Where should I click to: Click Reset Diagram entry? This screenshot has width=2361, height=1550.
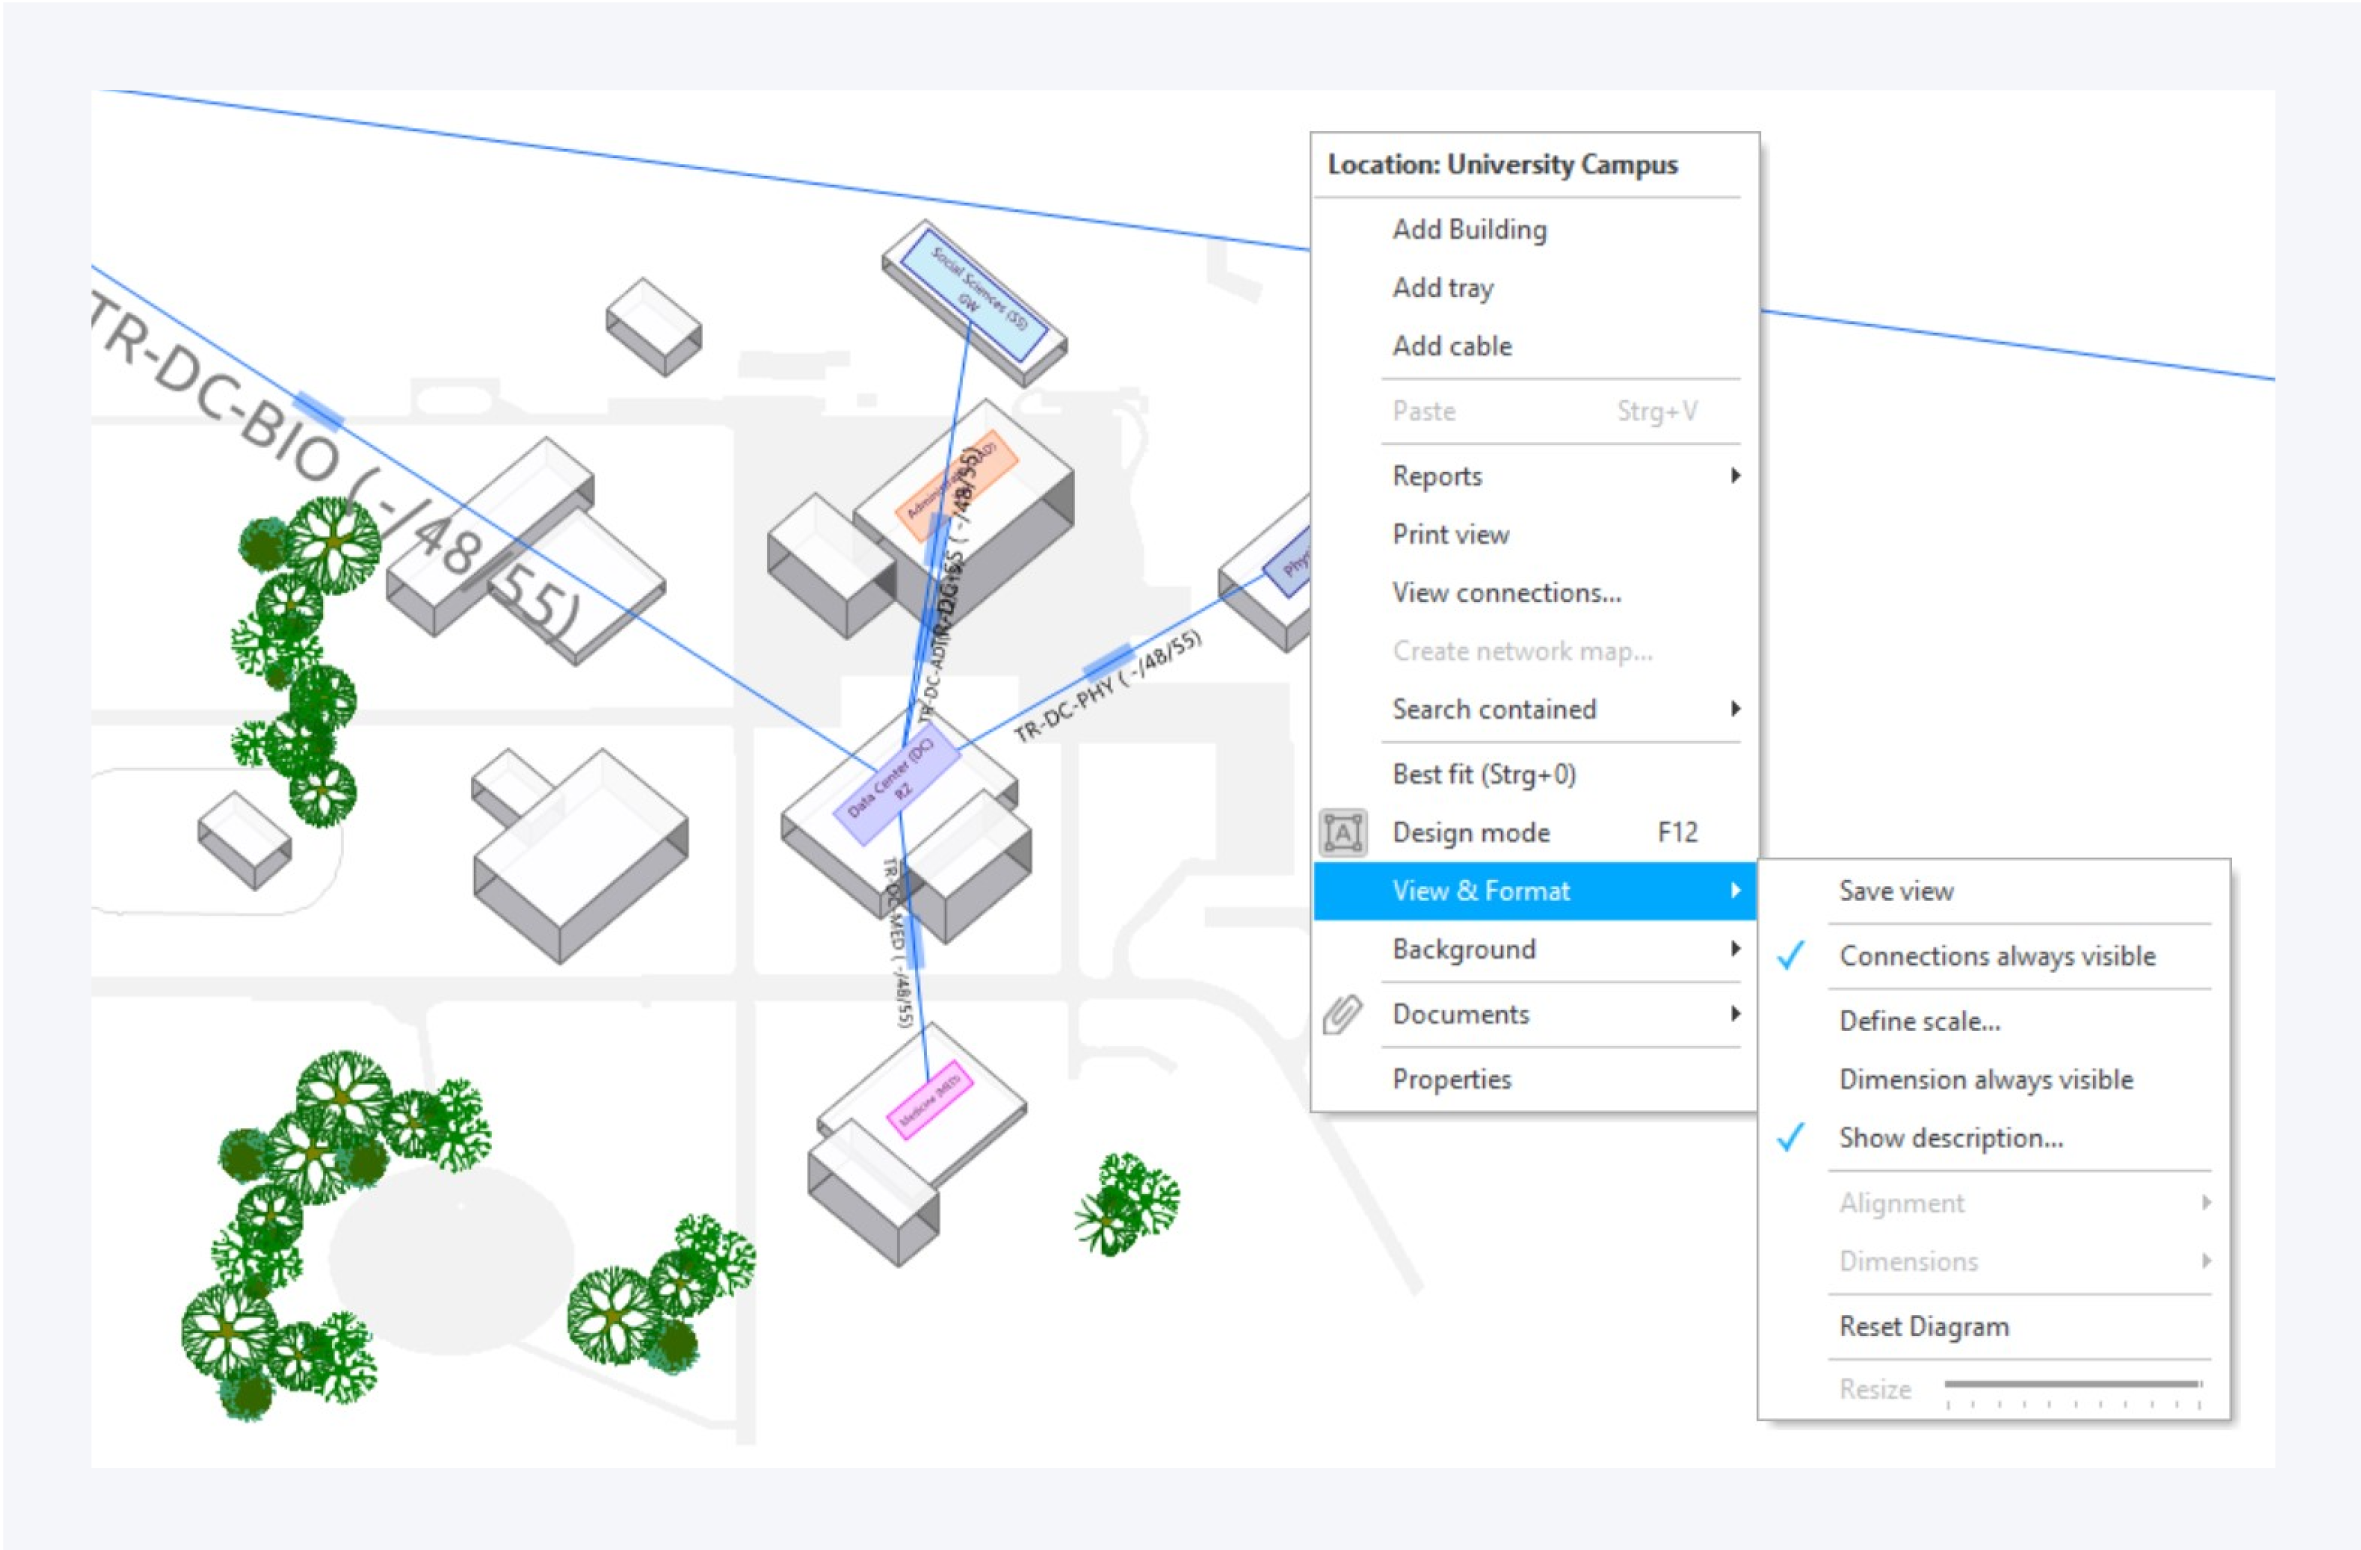[1923, 1327]
